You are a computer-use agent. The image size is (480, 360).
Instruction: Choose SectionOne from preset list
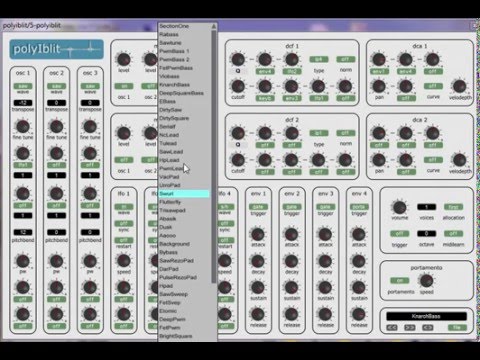point(174,26)
